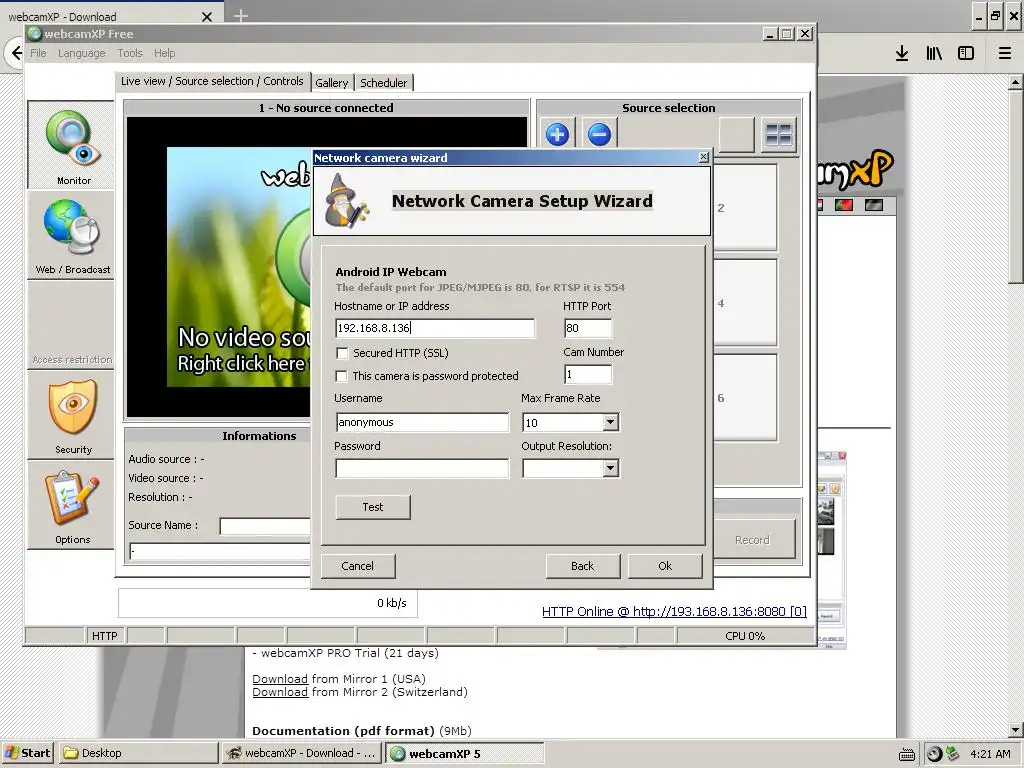Click the 4:21 AM system clock
This screenshot has width=1024, height=768.
point(990,754)
